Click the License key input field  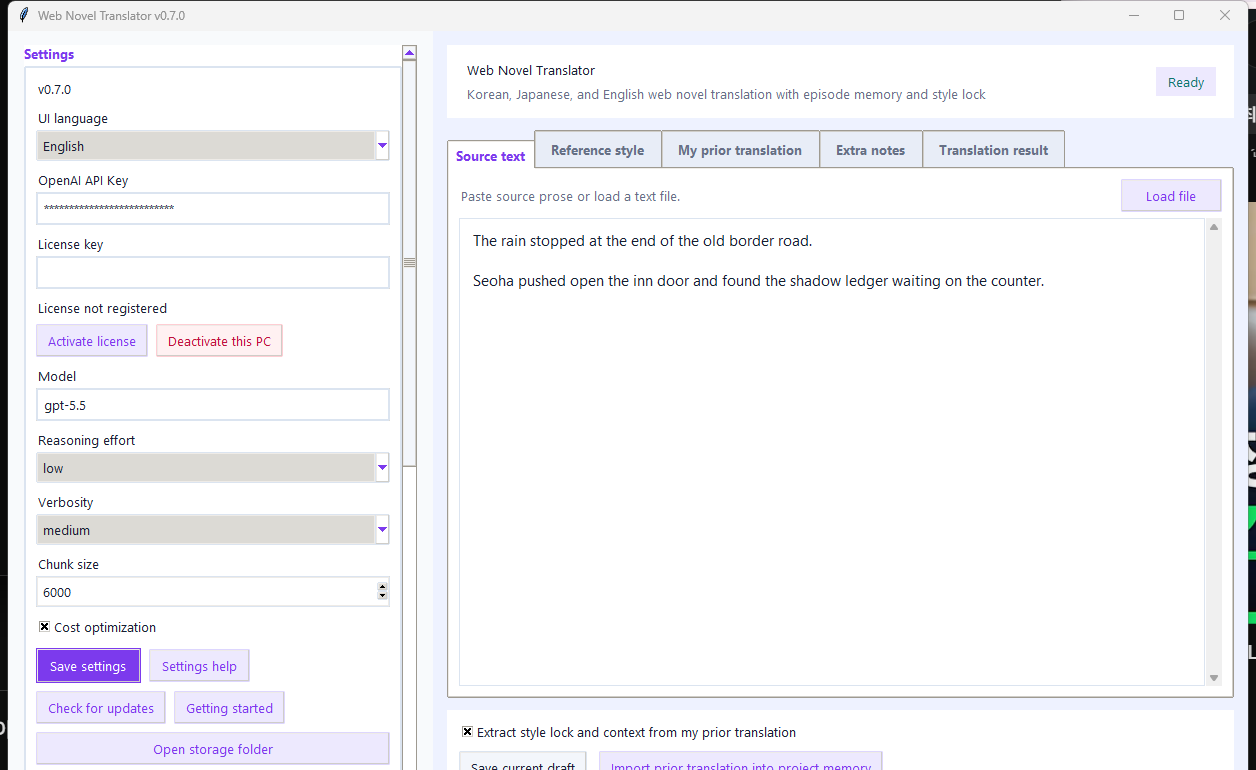point(213,272)
